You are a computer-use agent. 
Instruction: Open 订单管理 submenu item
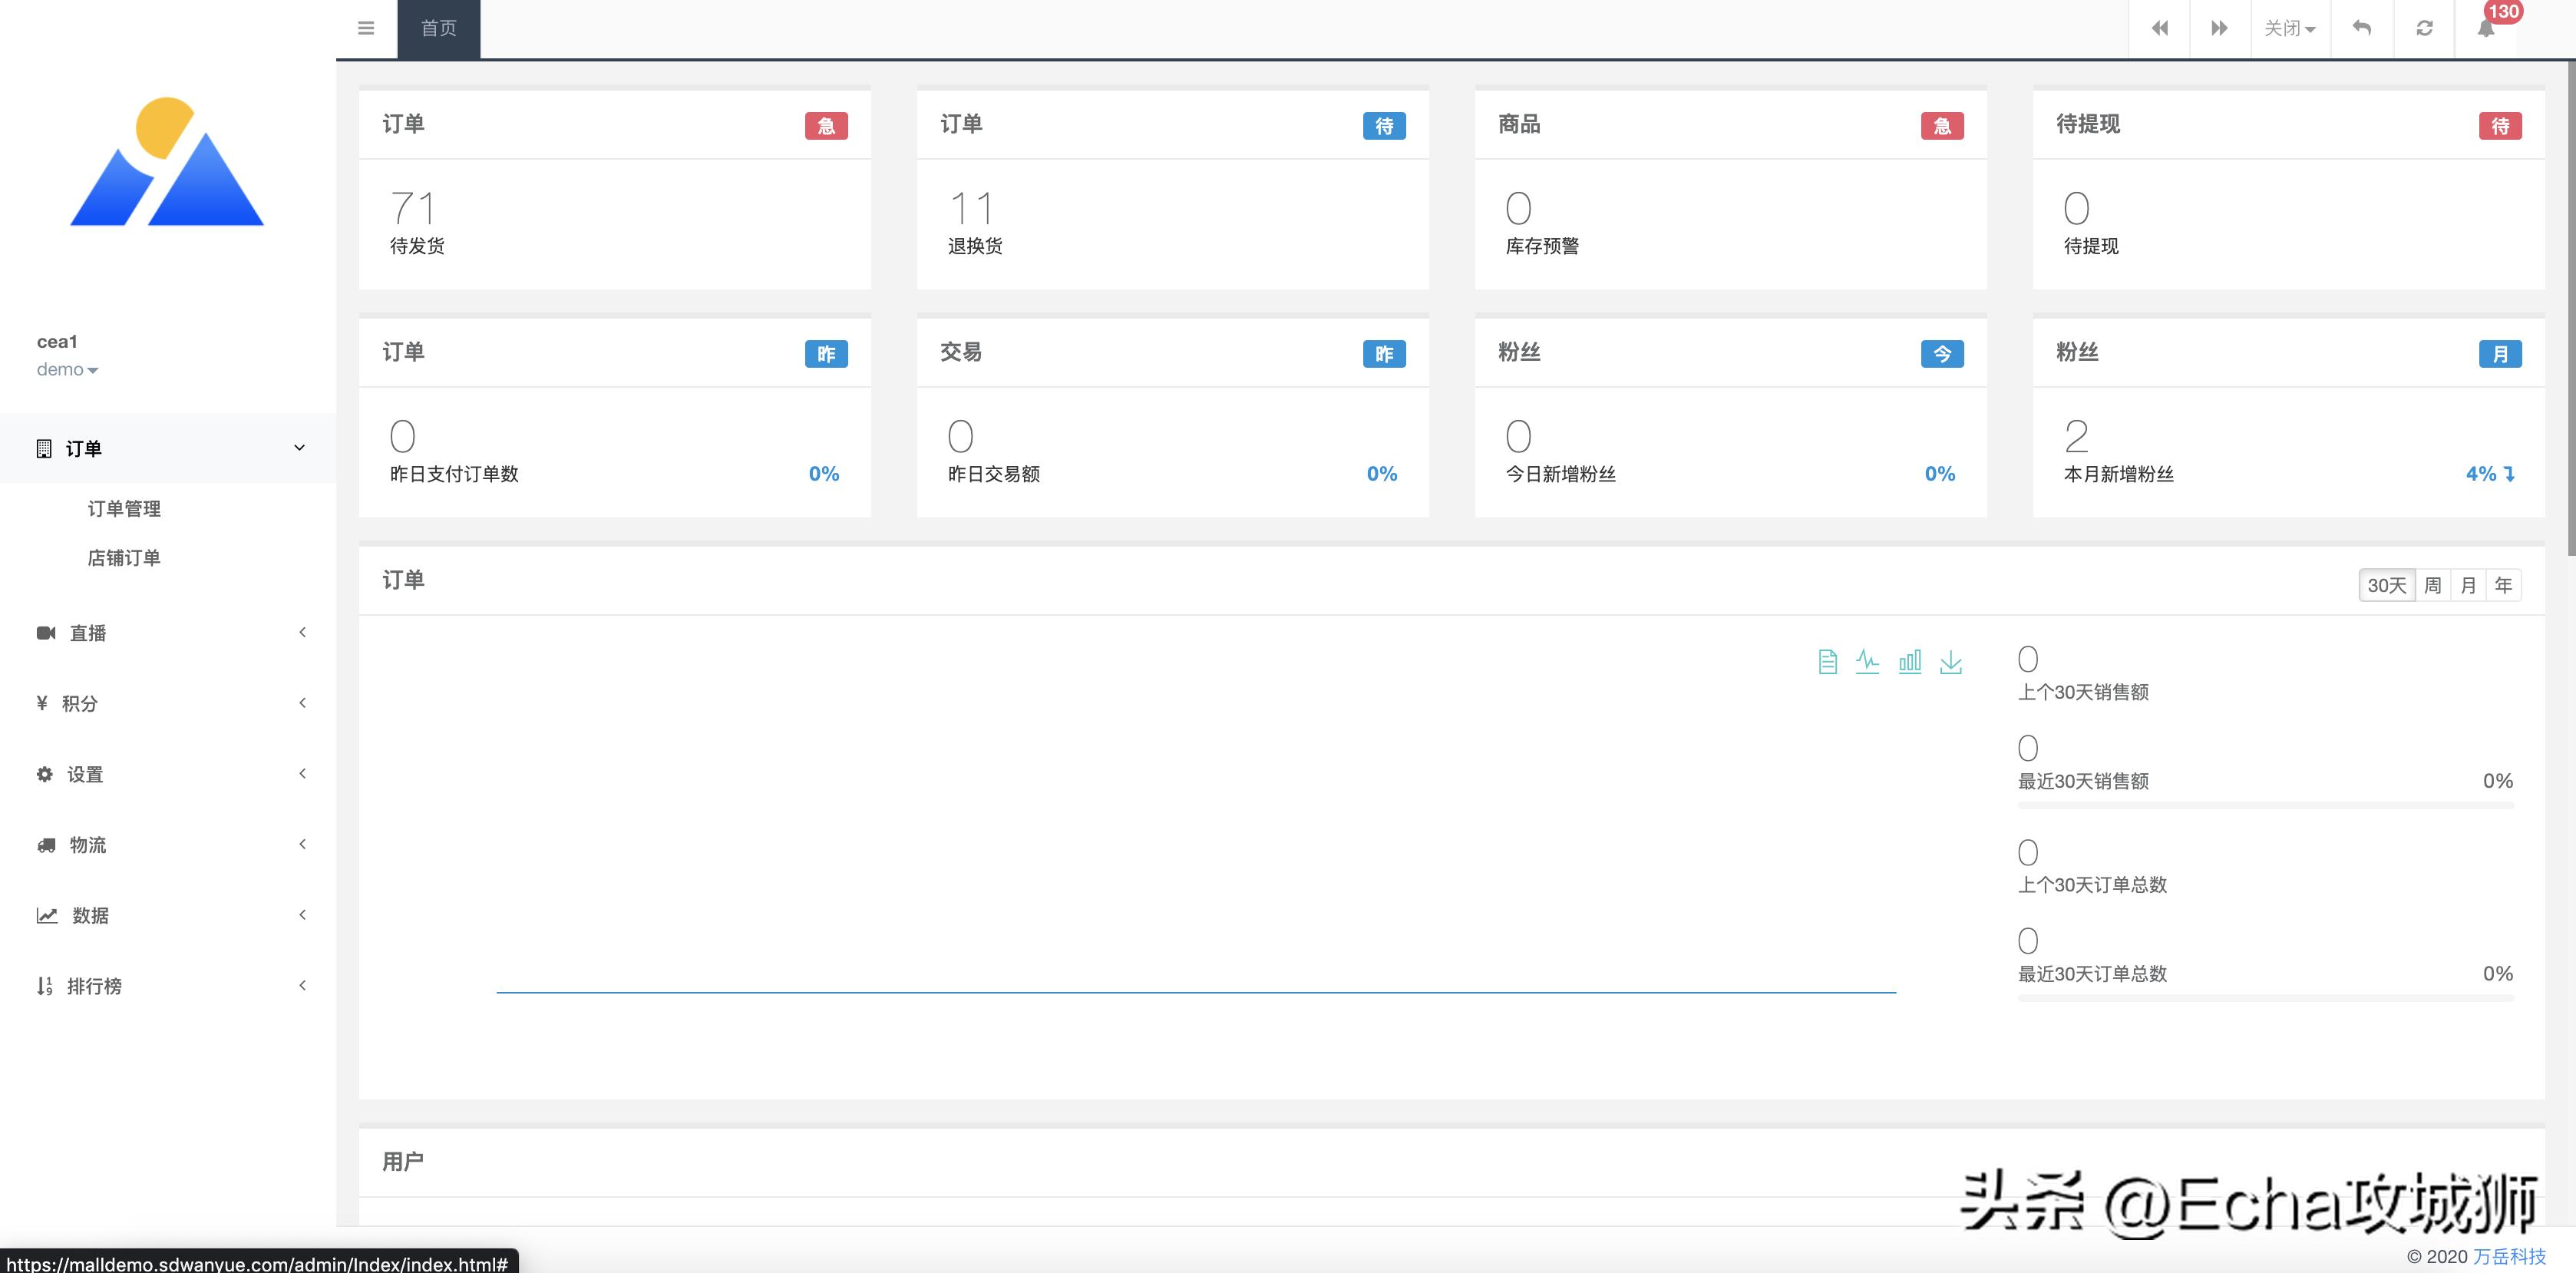click(124, 509)
